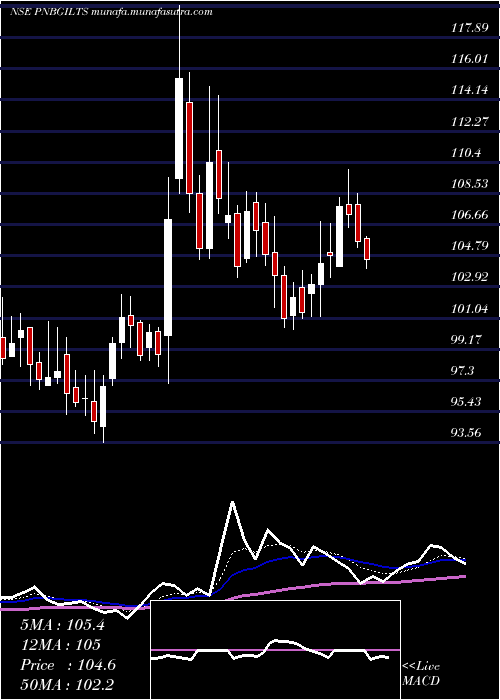Click the Price : 104.6 readout
The image size is (500, 700).
coord(68,665)
